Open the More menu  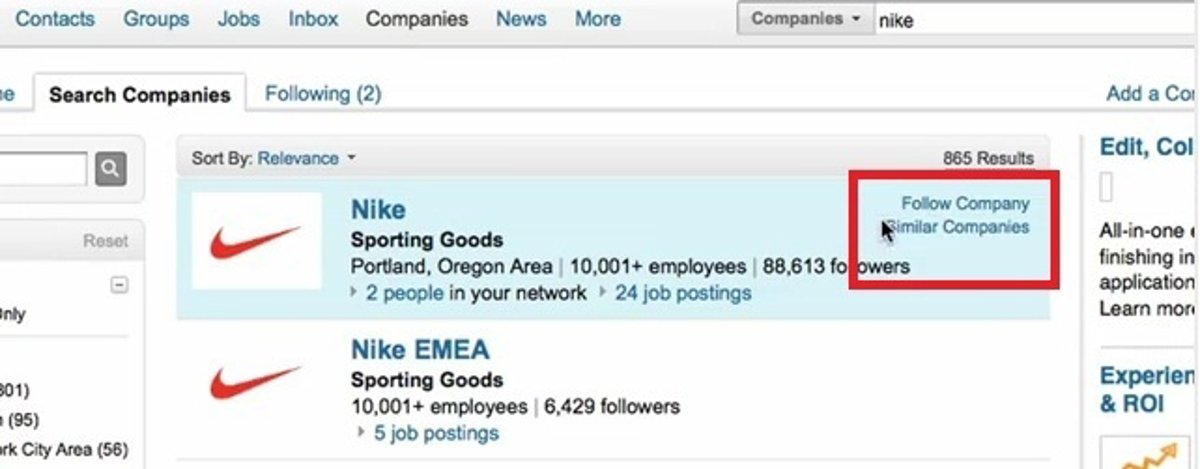[x=597, y=19]
